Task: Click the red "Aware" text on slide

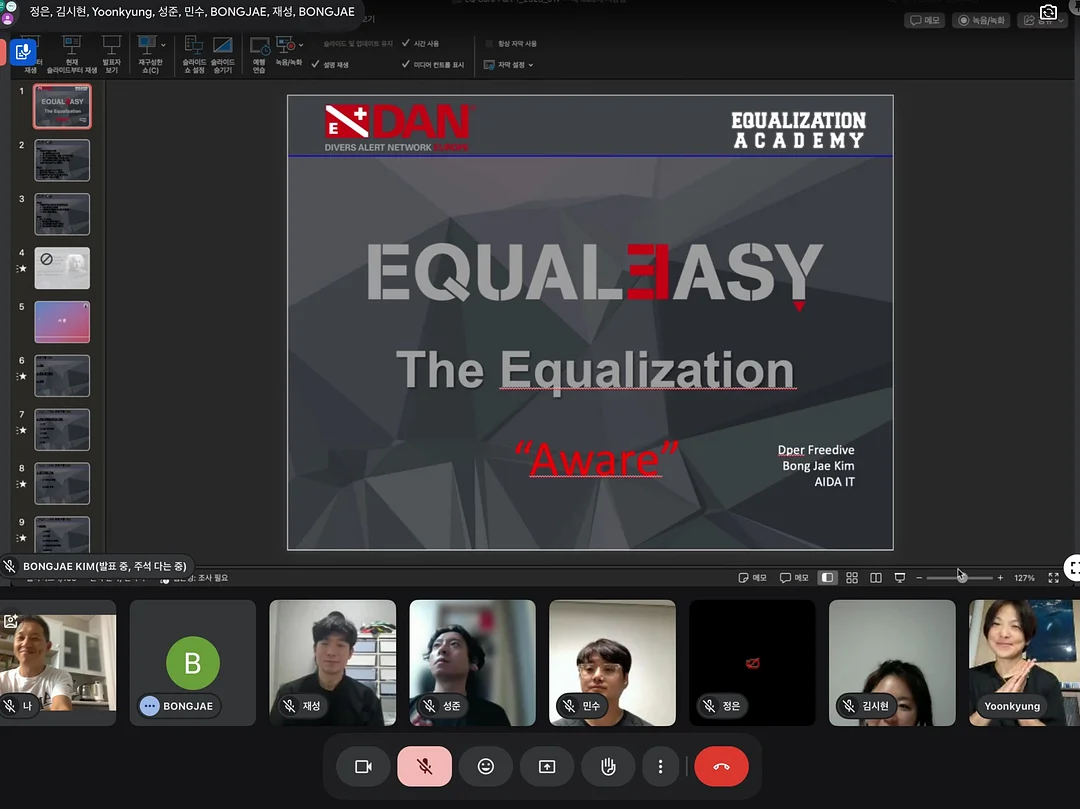Action: (x=596, y=459)
